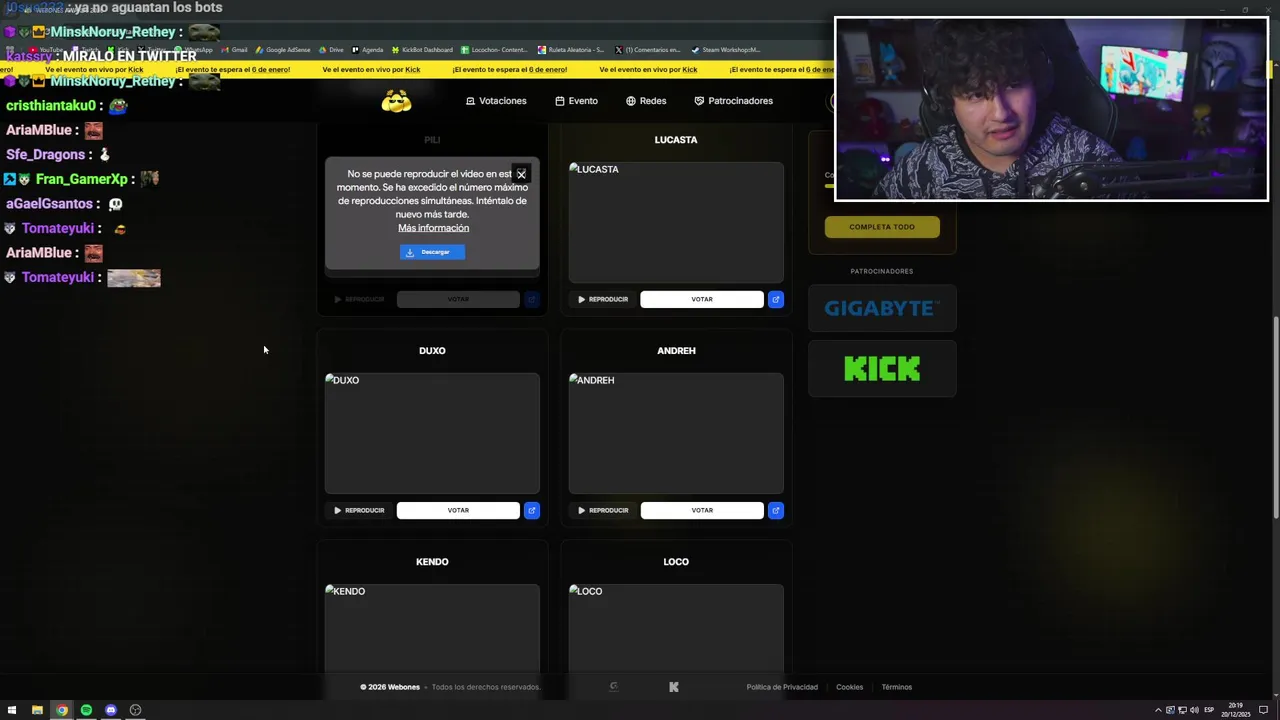
Task: Play the LUCASTA video with Reproducir
Action: click(603, 299)
